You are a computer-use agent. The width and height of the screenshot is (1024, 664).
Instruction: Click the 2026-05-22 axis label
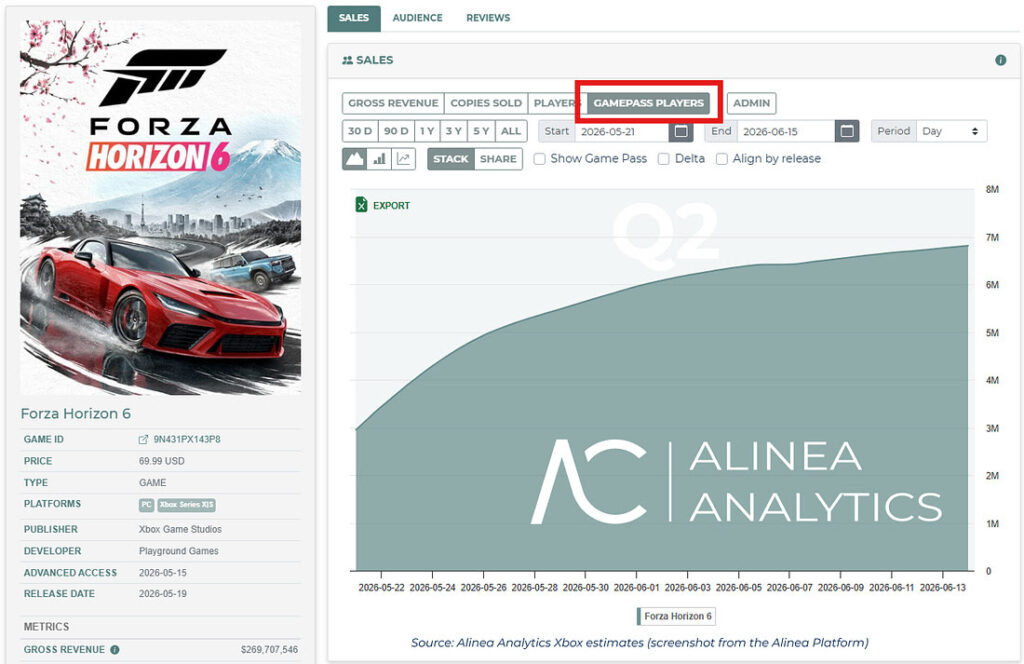381,588
